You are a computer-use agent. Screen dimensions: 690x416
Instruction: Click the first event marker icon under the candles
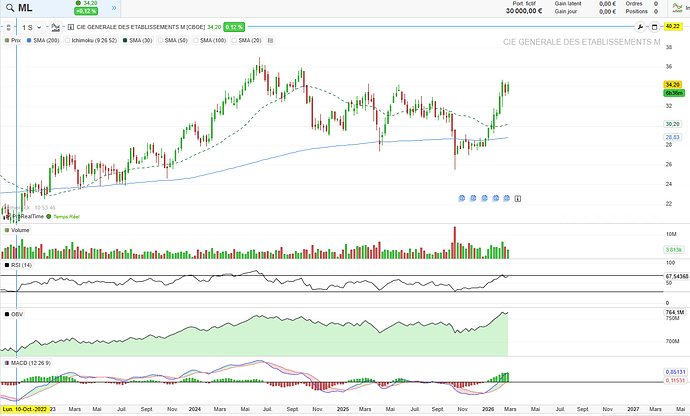(464, 197)
